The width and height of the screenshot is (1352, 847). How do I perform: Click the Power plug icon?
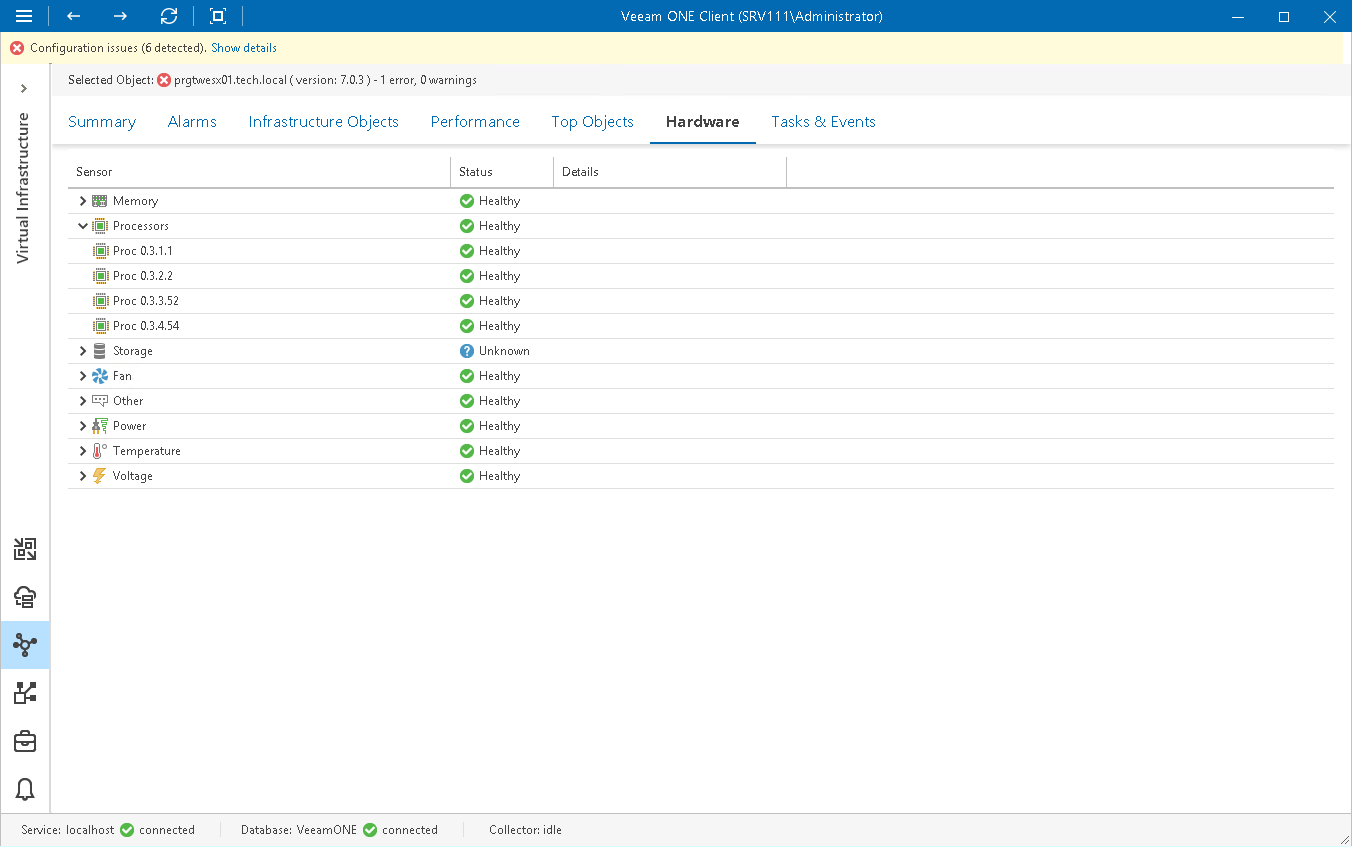tap(100, 426)
